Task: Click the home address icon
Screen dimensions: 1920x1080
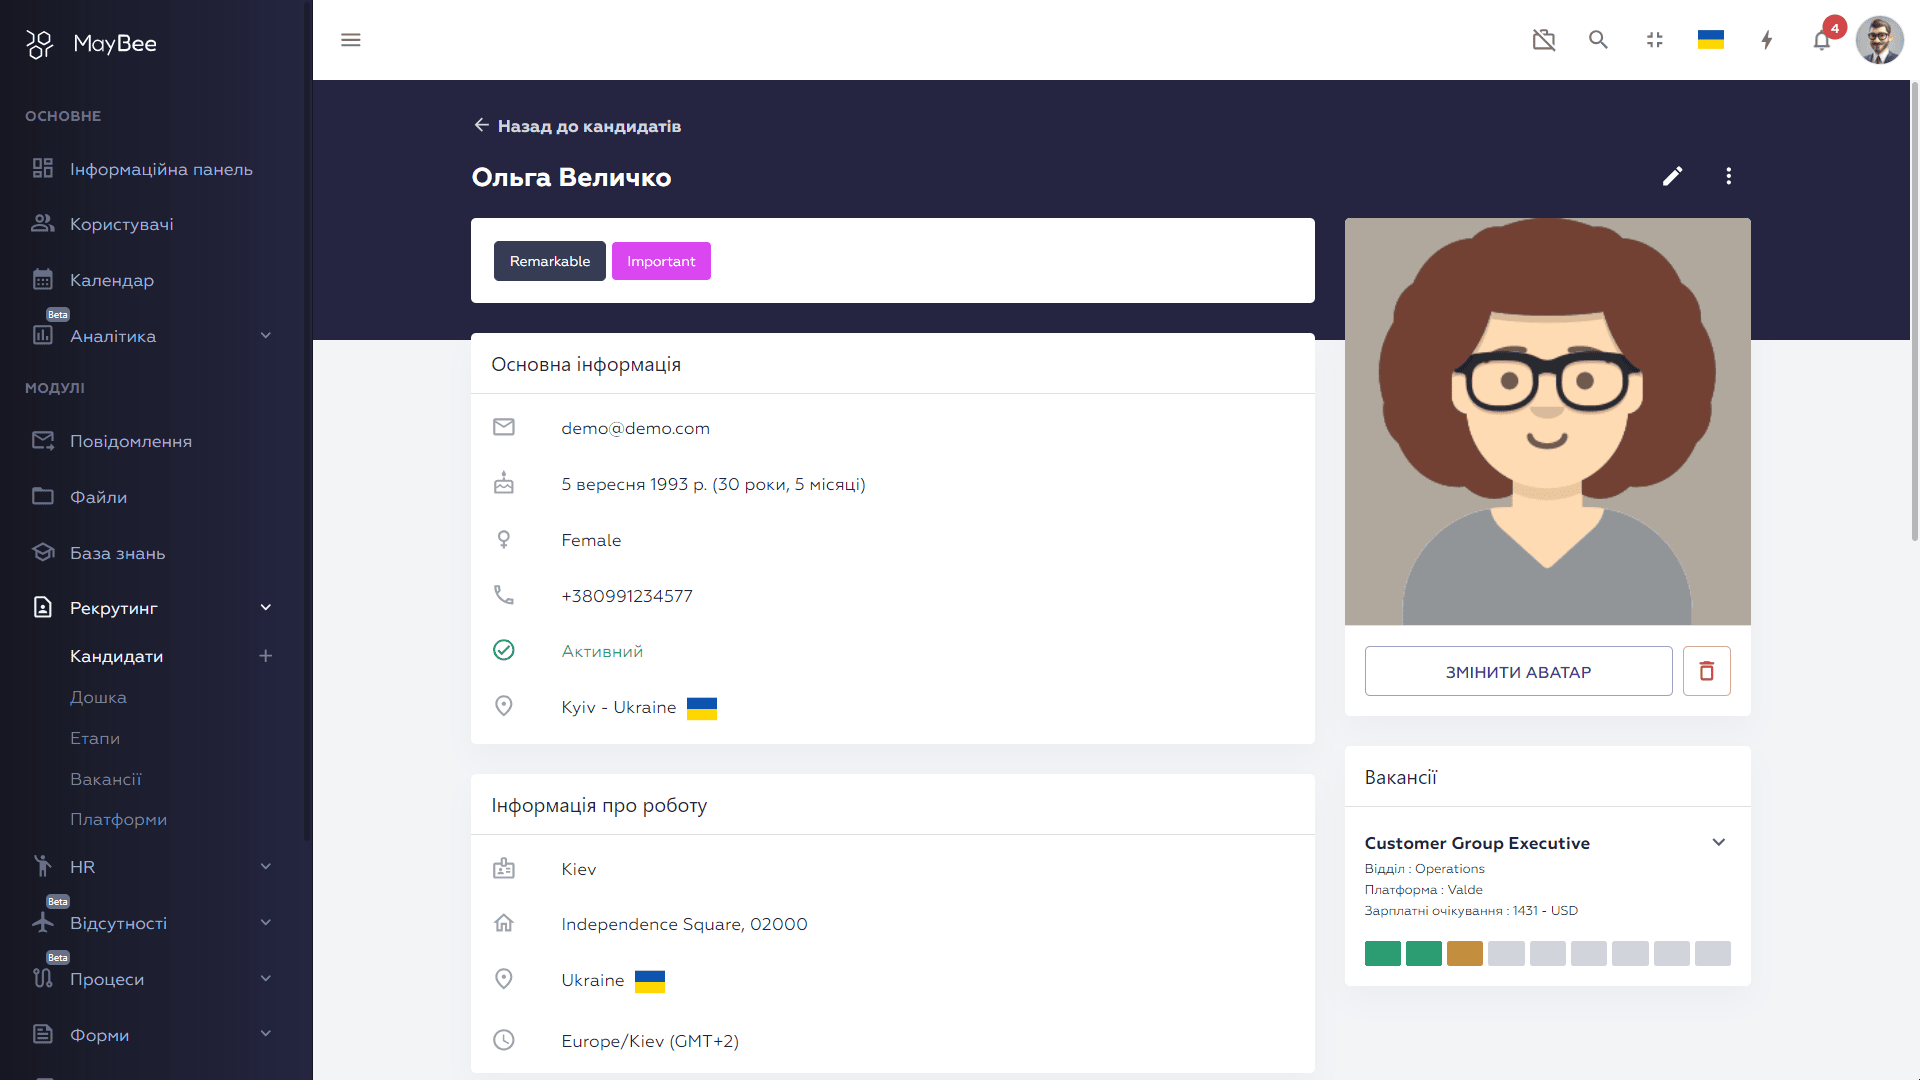Action: click(504, 923)
